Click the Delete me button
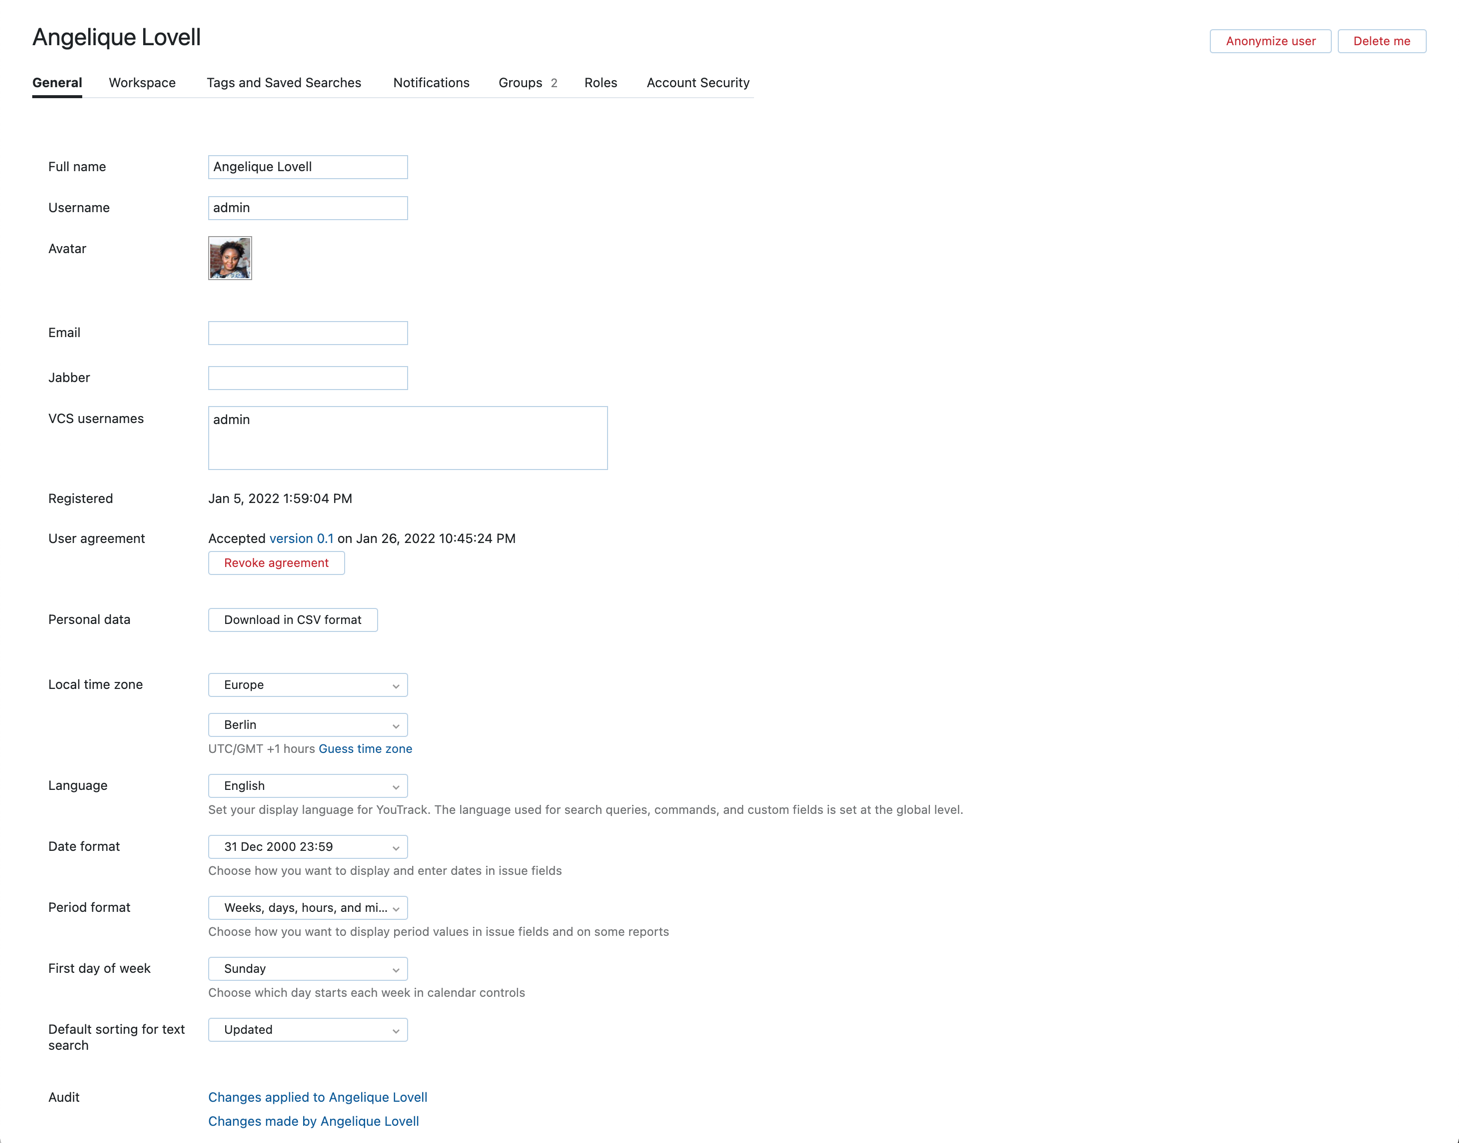The width and height of the screenshot is (1459, 1143). coord(1381,41)
